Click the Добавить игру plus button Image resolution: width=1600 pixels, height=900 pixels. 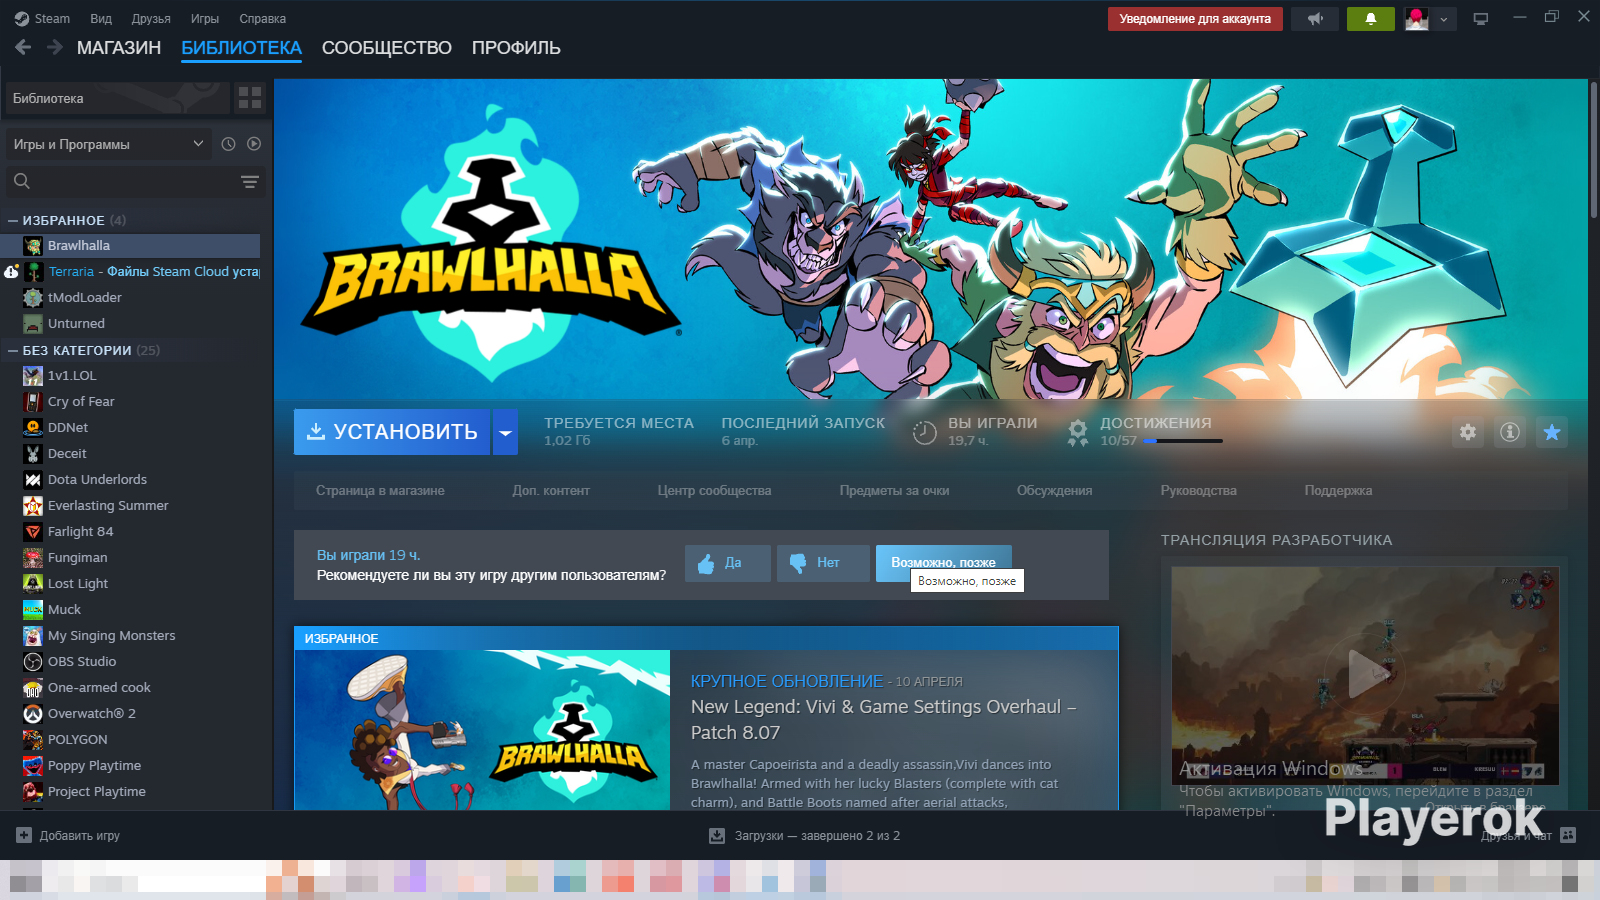coord(24,835)
